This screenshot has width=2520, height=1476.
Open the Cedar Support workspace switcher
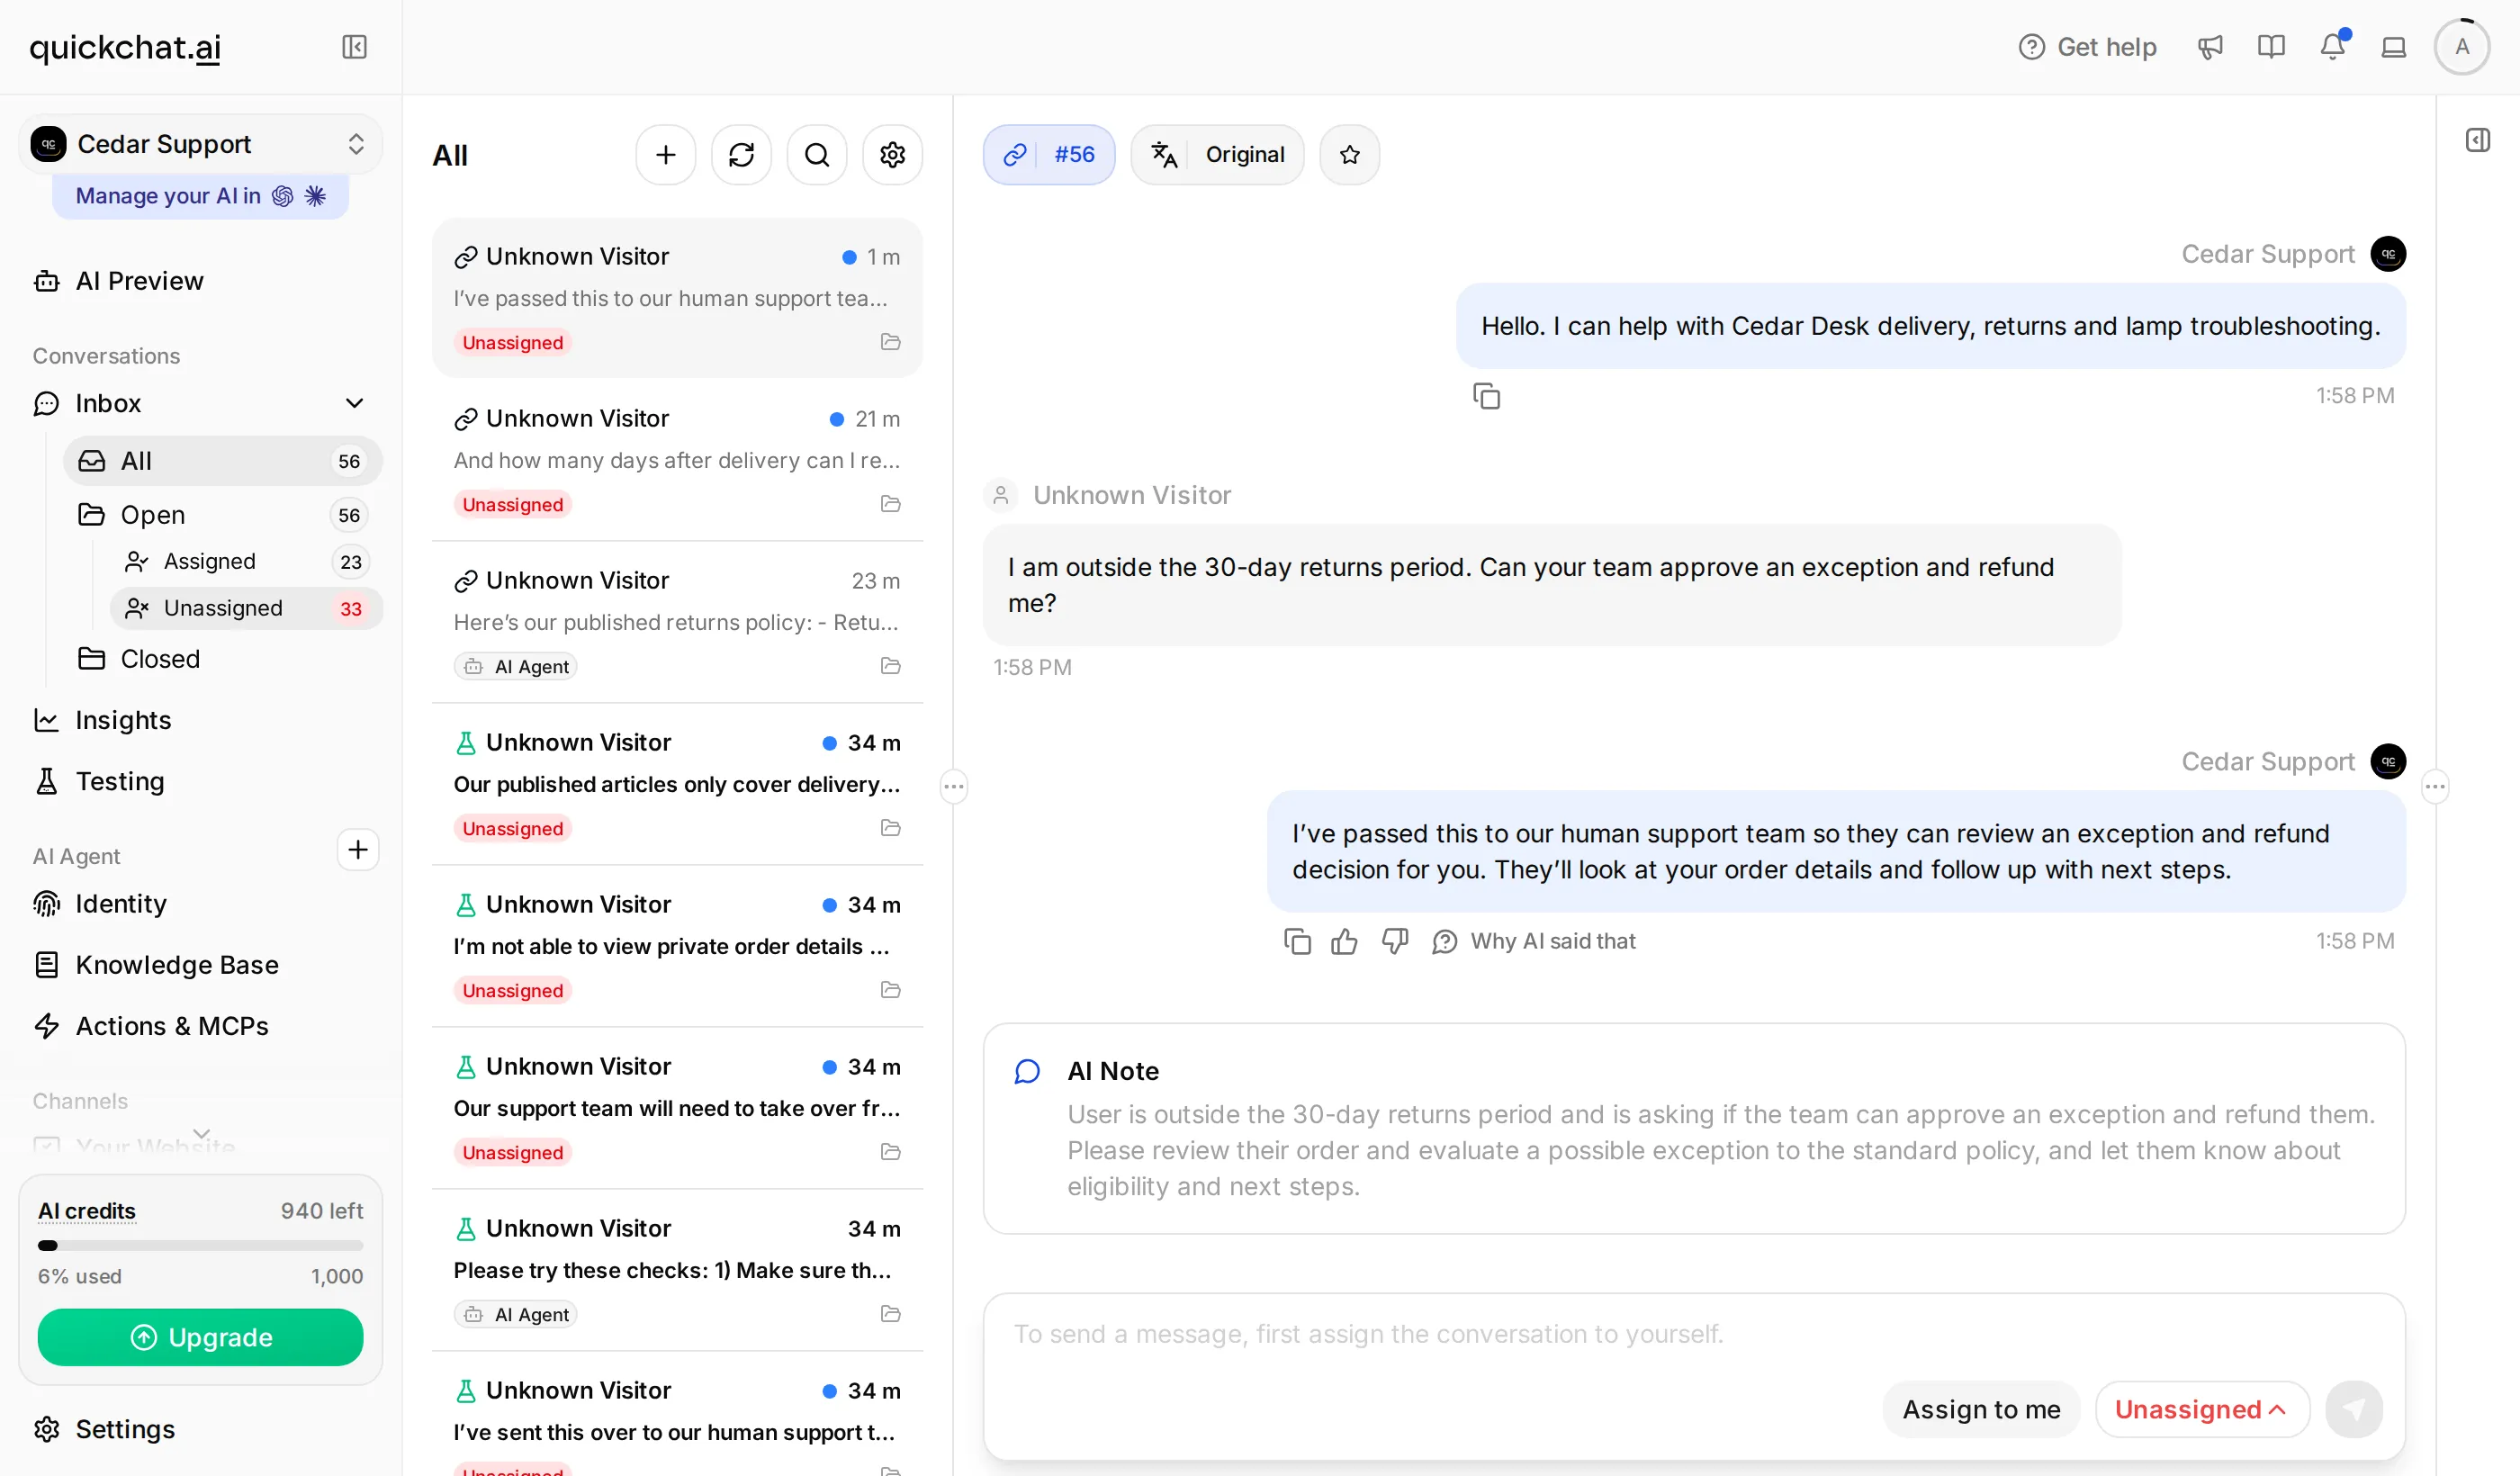(x=200, y=144)
